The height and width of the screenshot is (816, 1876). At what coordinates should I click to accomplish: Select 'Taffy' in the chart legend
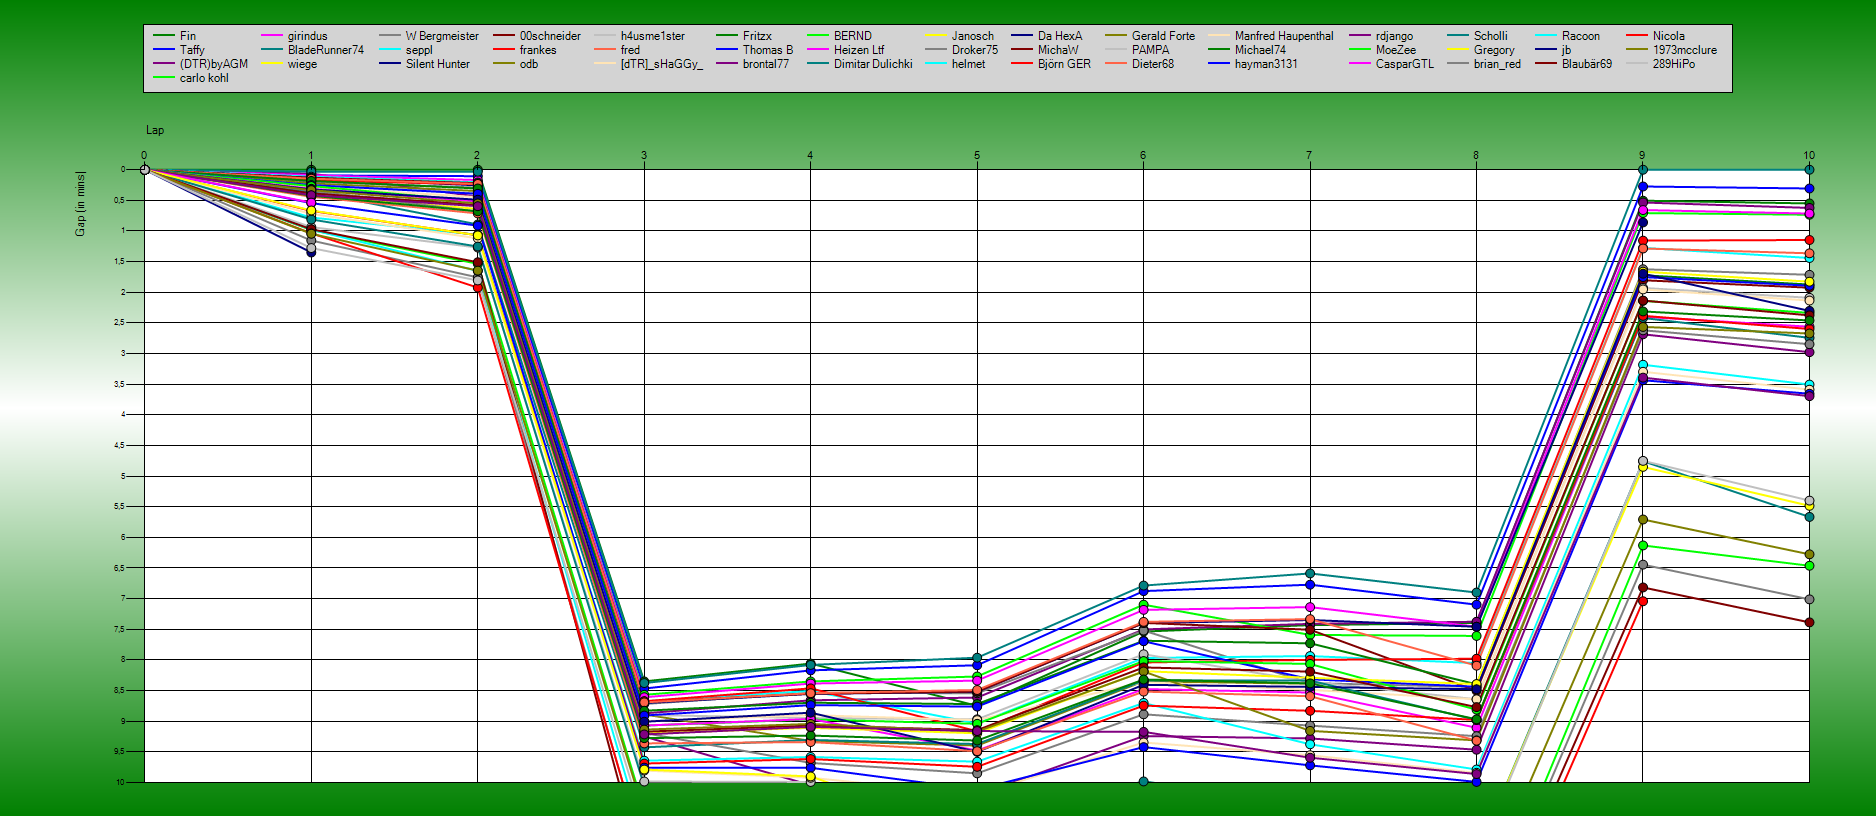pos(192,50)
